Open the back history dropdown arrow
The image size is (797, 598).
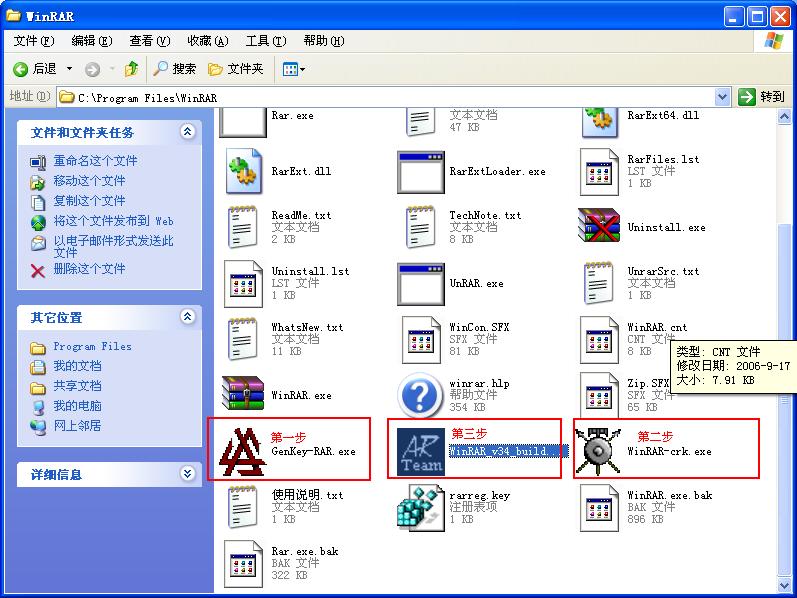coord(70,69)
